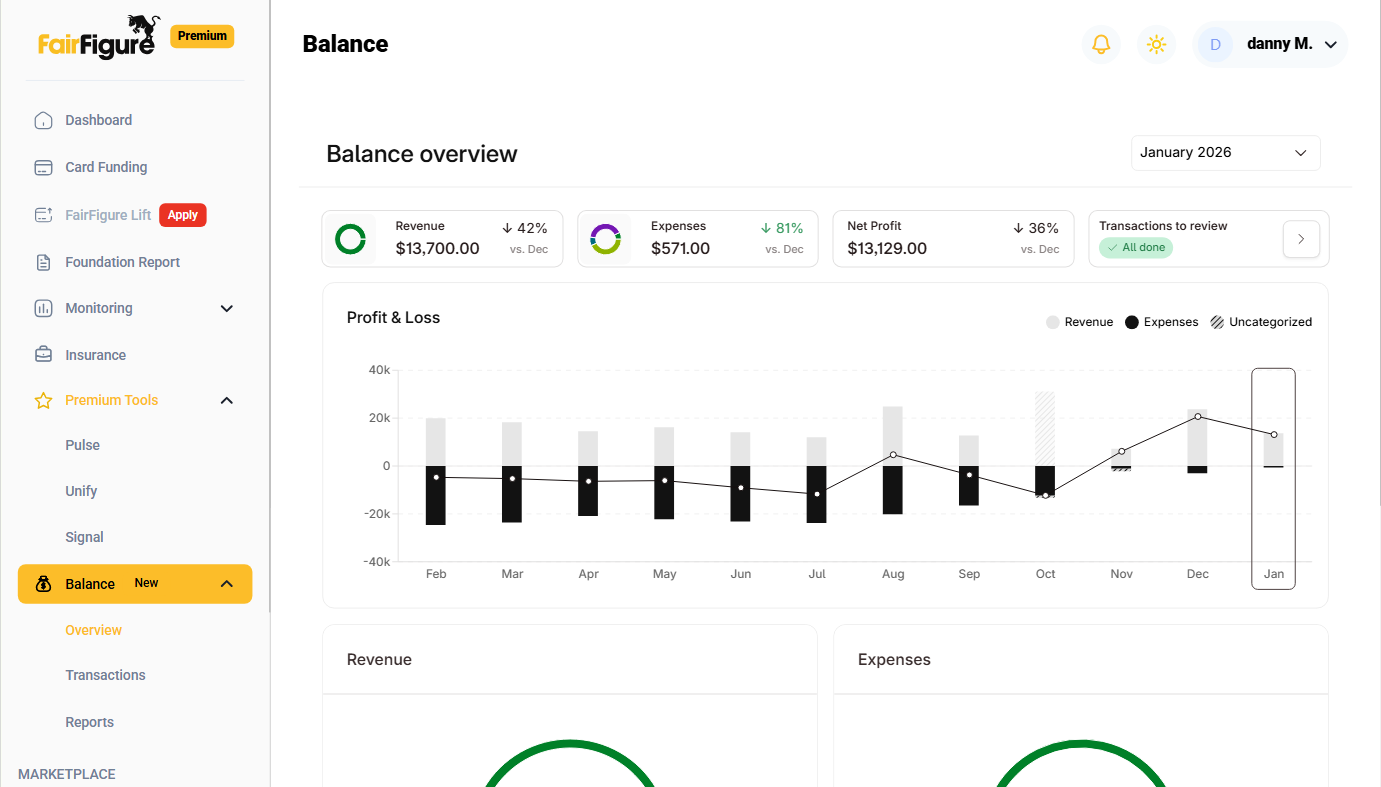Open the danny M. account menu

(1270, 44)
